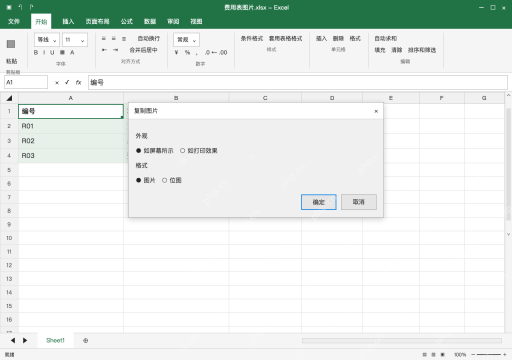
Task: Click 自动求和 AutoSum button
Action: pos(386,39)
